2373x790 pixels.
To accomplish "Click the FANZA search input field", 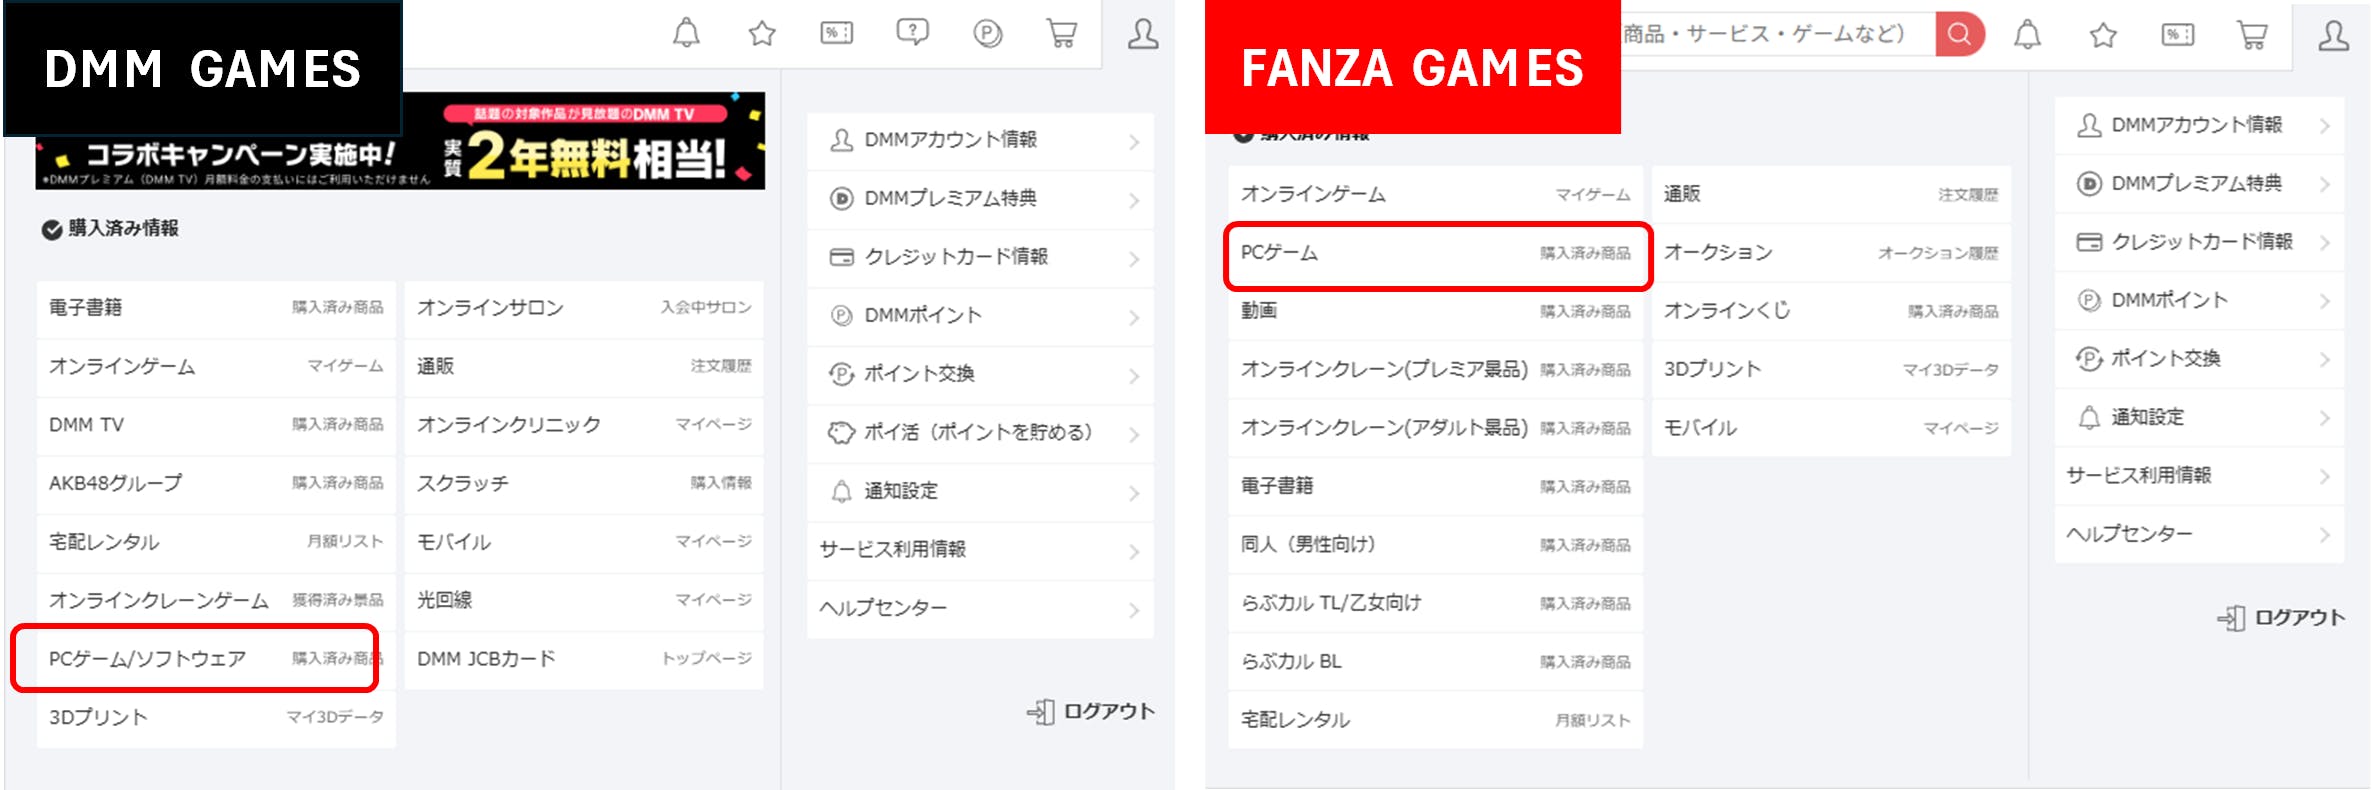I will coord(1770,34).
